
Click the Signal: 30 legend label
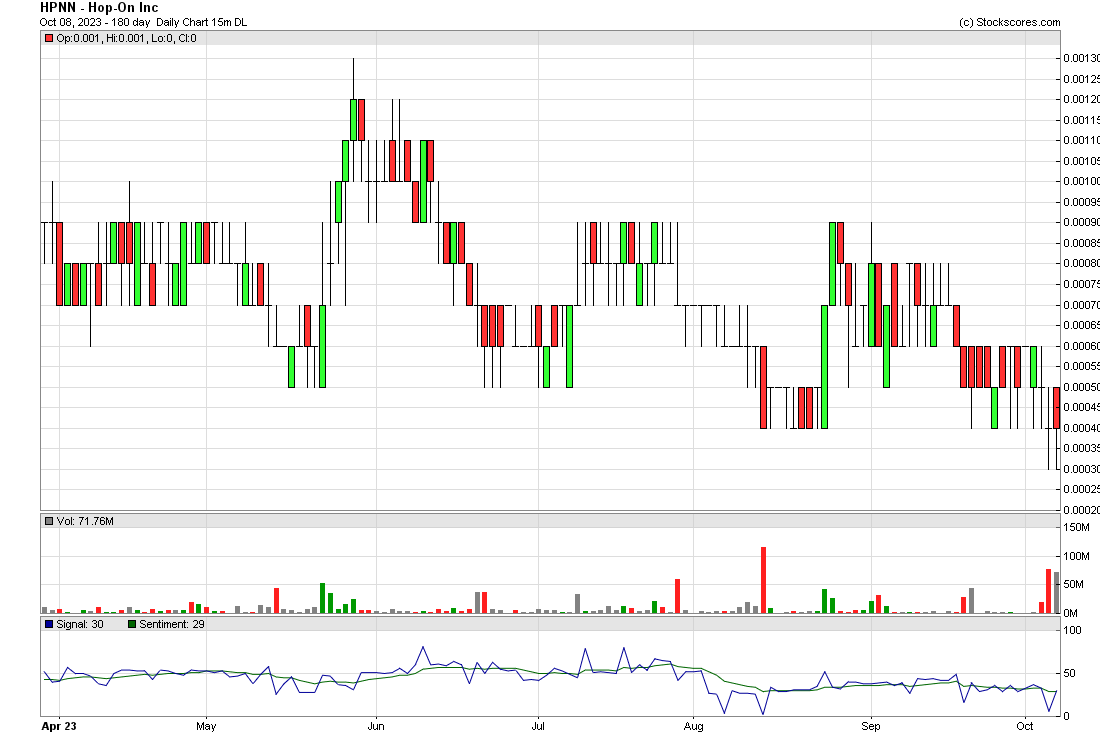pyautogui.click(x=80, y=624)
